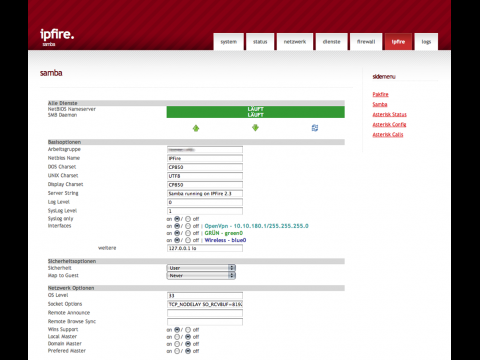Click the ipfire logo

coord(57,34)
